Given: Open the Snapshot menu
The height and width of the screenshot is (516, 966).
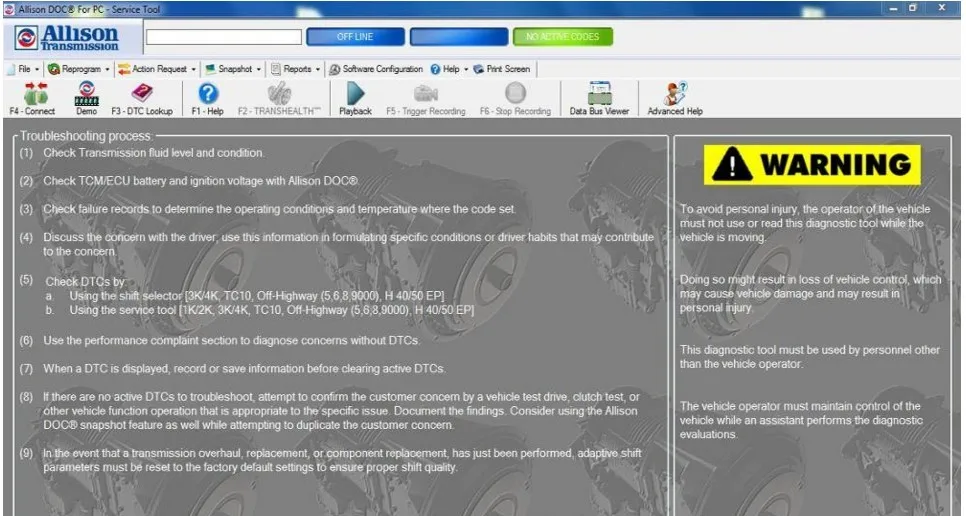Looking at the screenshot, I should (x=235, y=69).
